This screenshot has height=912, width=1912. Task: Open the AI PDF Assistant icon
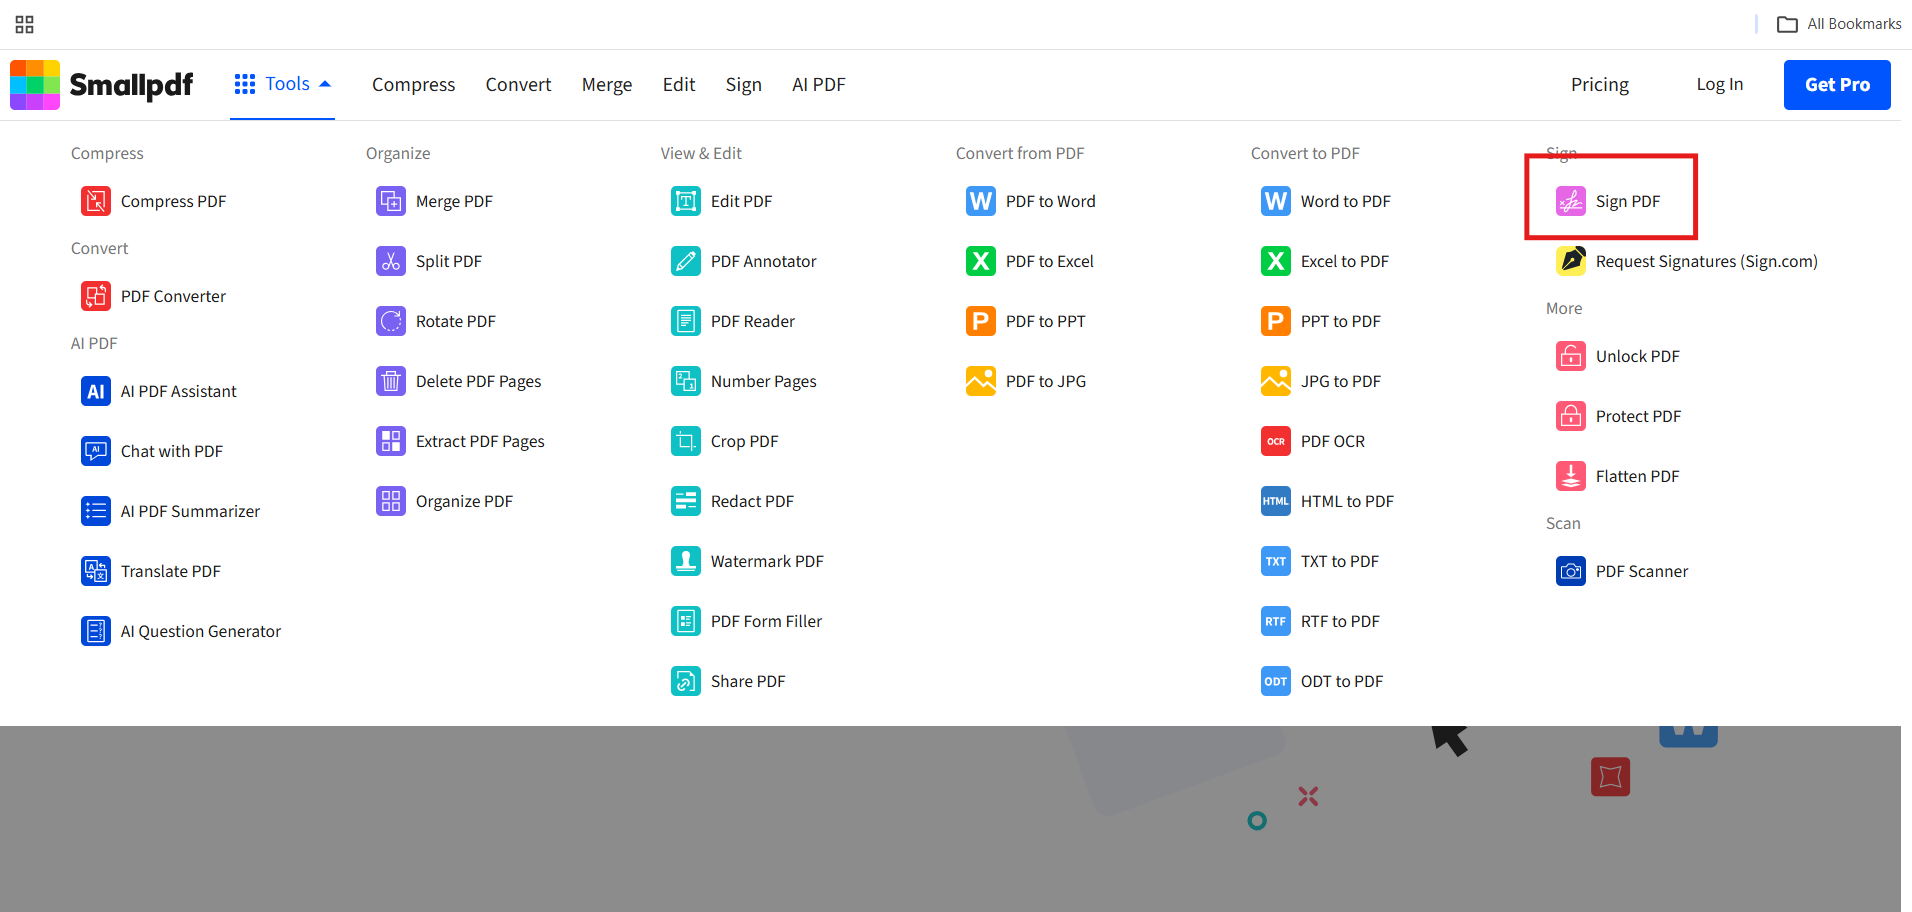96,391
